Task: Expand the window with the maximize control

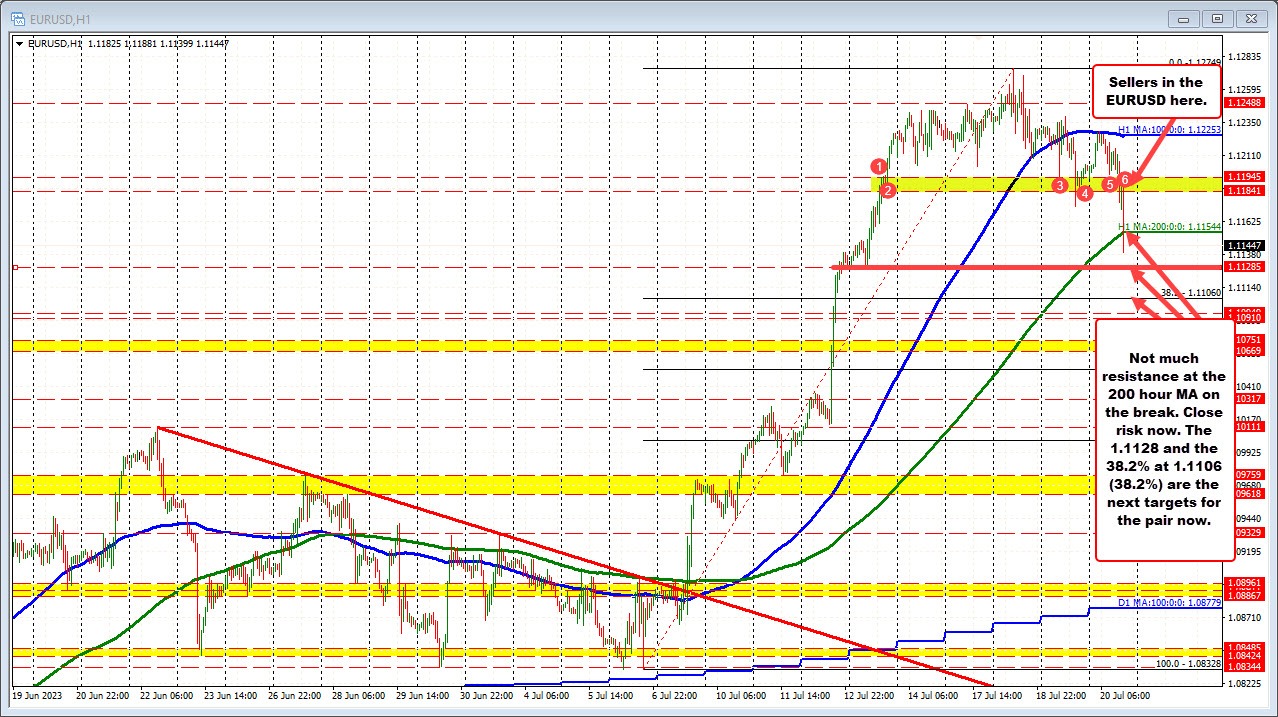Action: [1216, 18]
